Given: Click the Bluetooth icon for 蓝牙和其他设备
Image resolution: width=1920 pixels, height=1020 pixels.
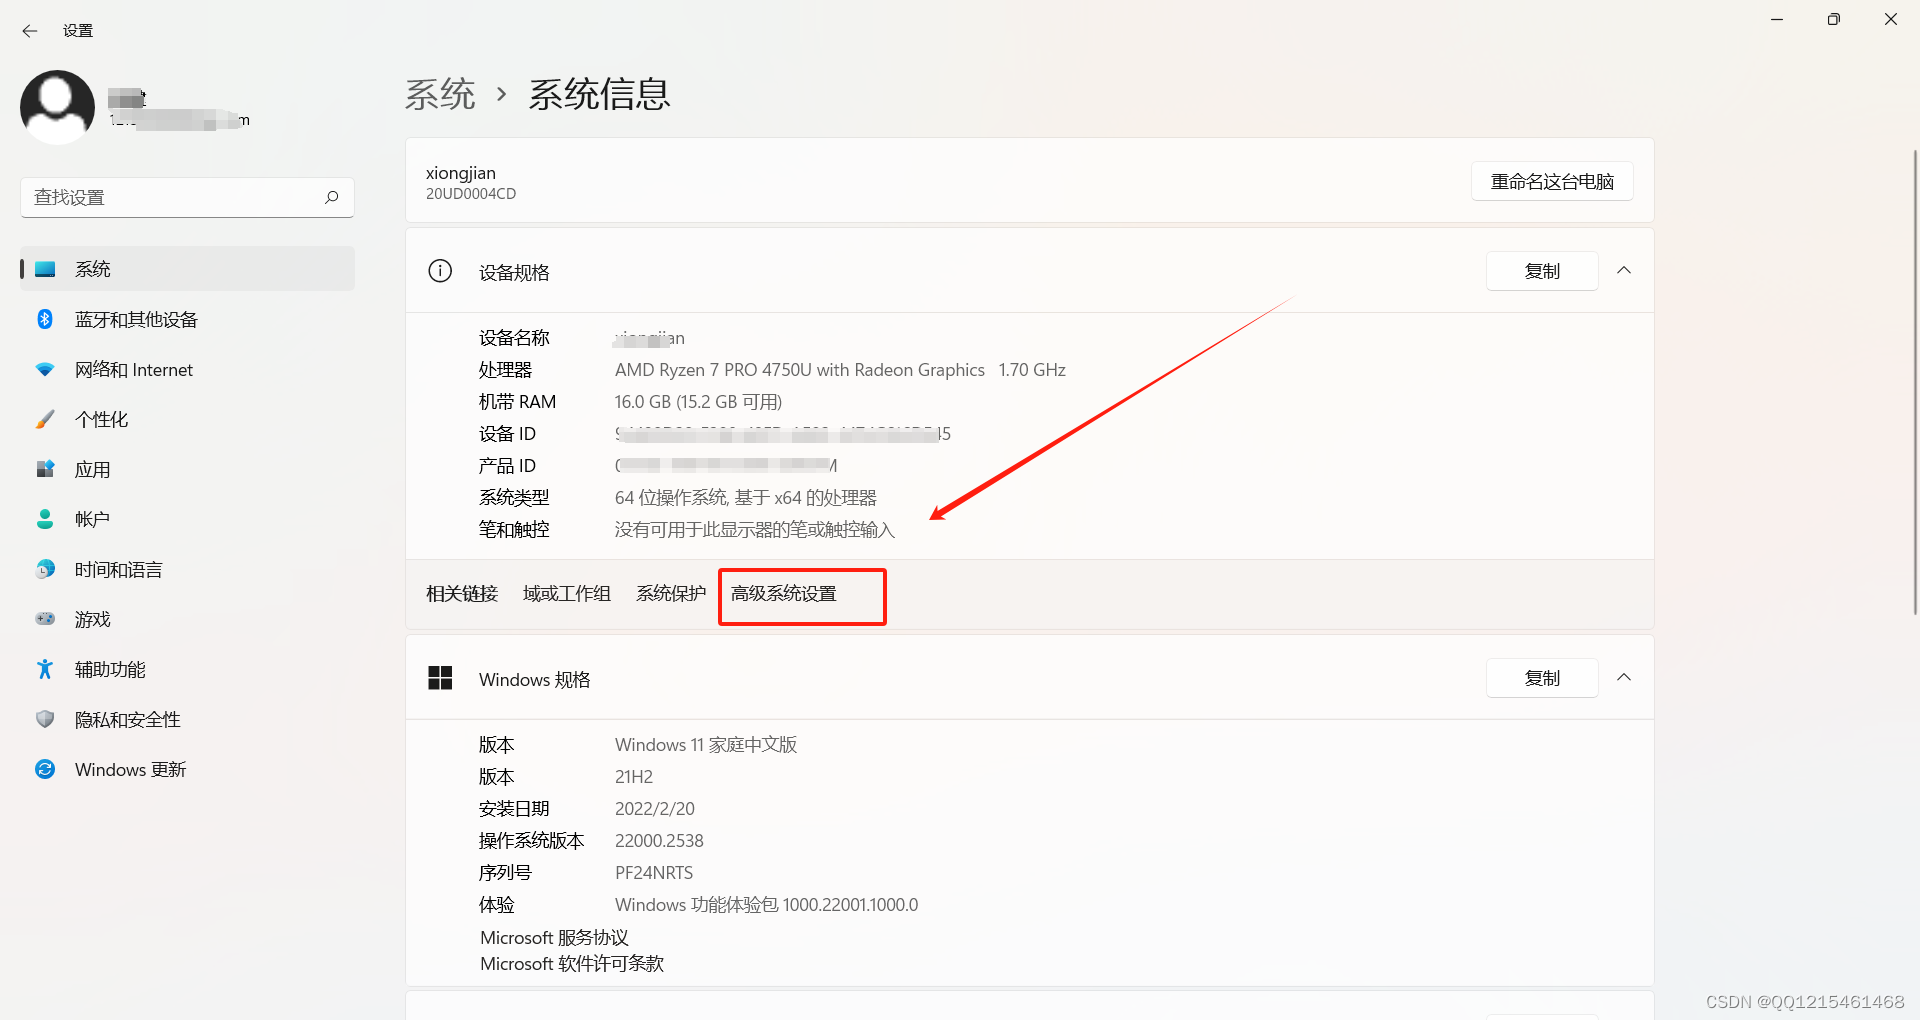Looking at the screenshot, I should click(45, 319).
